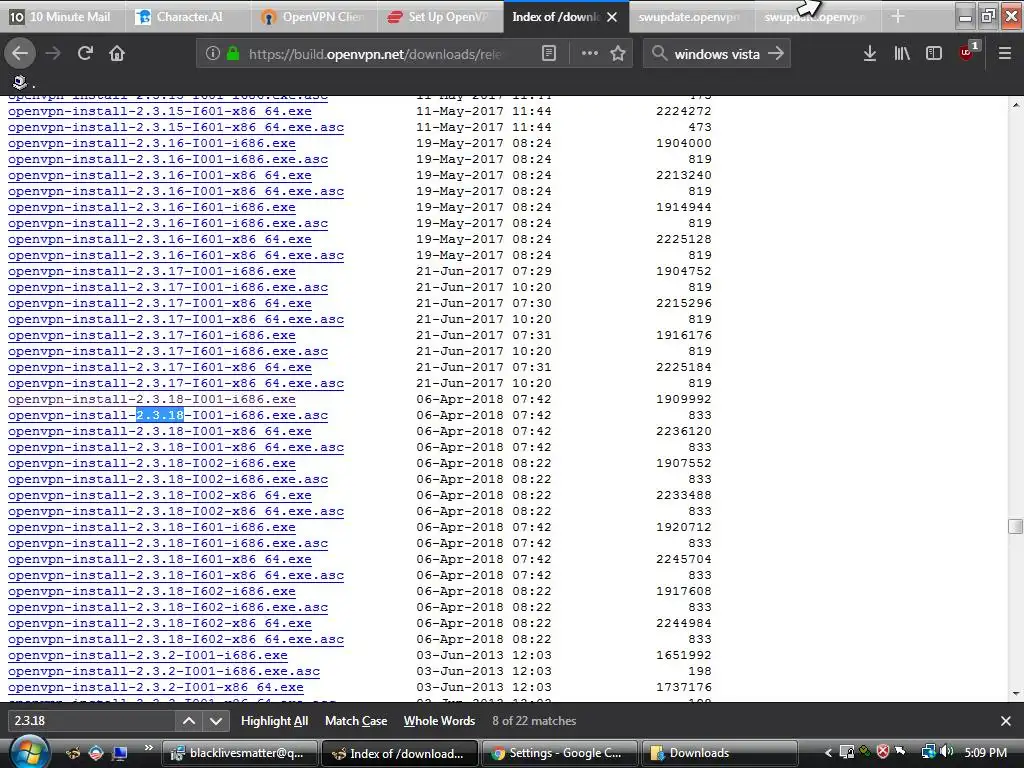Download openvpn-install-2.3.18-I602-i686.exe
The height and width of the screenshot is (768, 1024).
(x=152, y=591)
